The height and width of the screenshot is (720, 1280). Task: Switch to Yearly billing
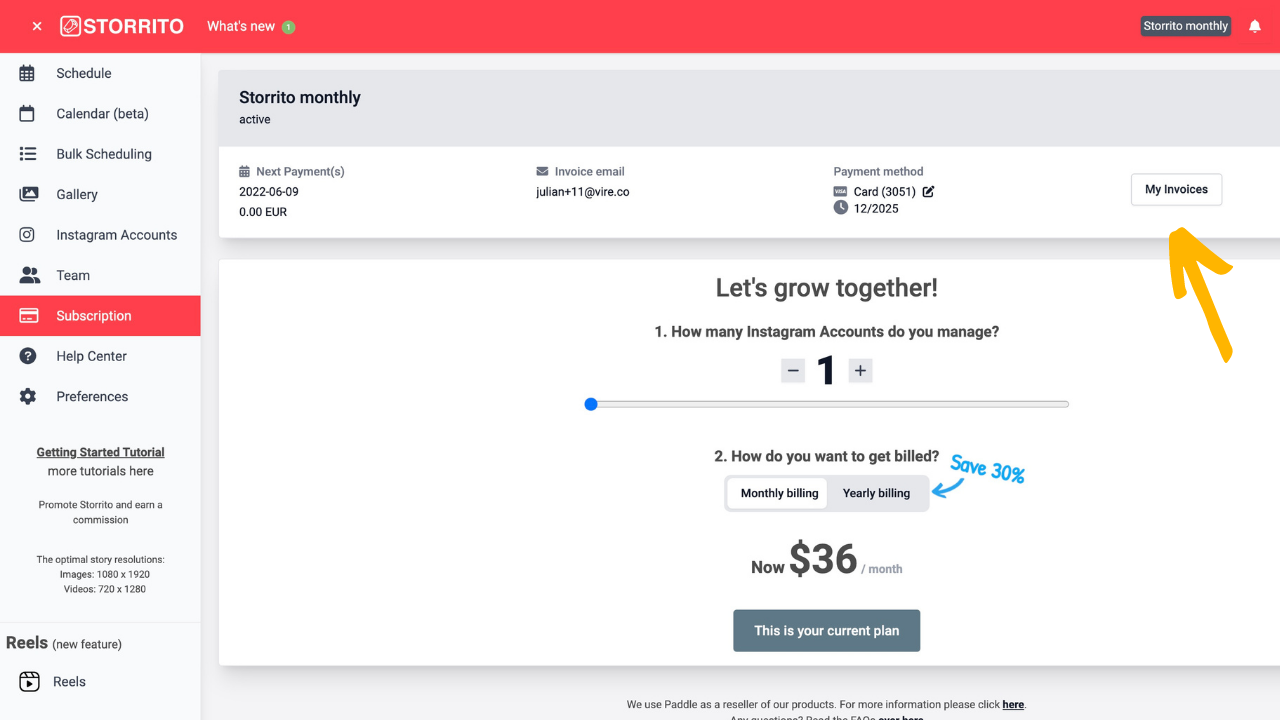click(x=876, y=493)
